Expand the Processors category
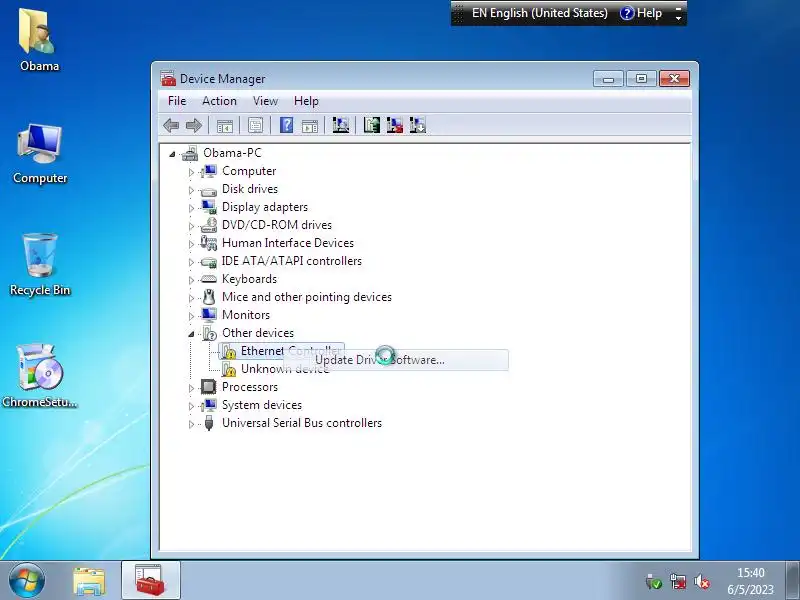This screenshot has width=800, height=600. [191, 388]
